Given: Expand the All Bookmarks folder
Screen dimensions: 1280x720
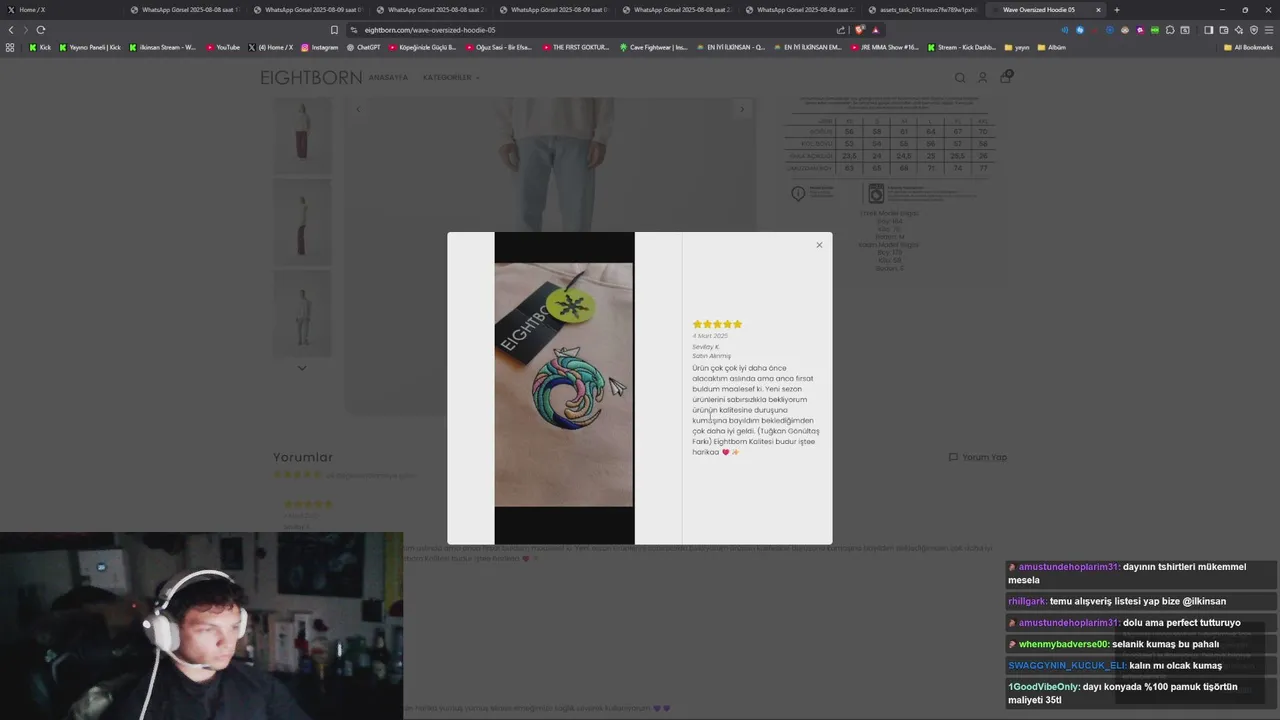Looking at the screenshot, I should (x=1248, y=47).
